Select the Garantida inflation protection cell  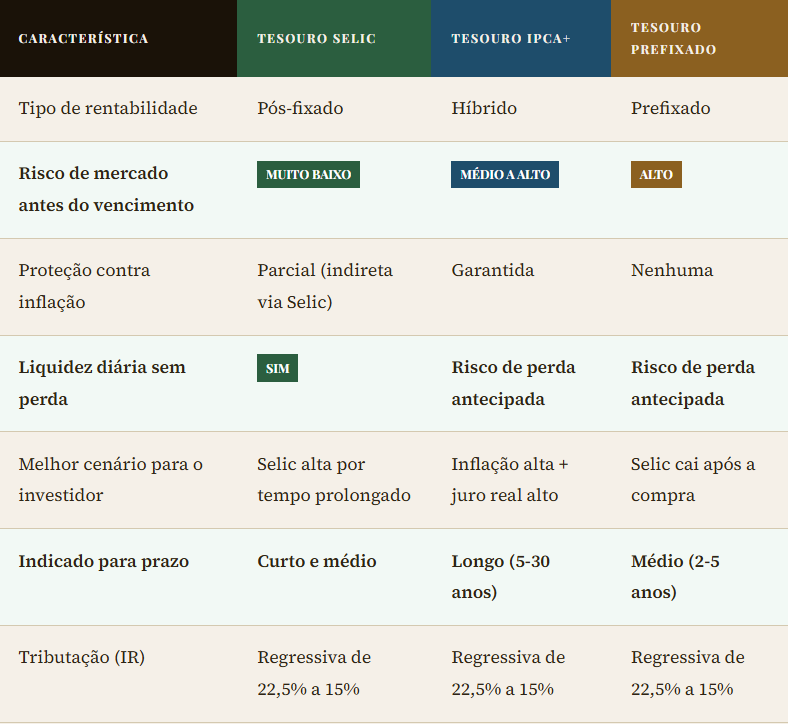(493, 270)
